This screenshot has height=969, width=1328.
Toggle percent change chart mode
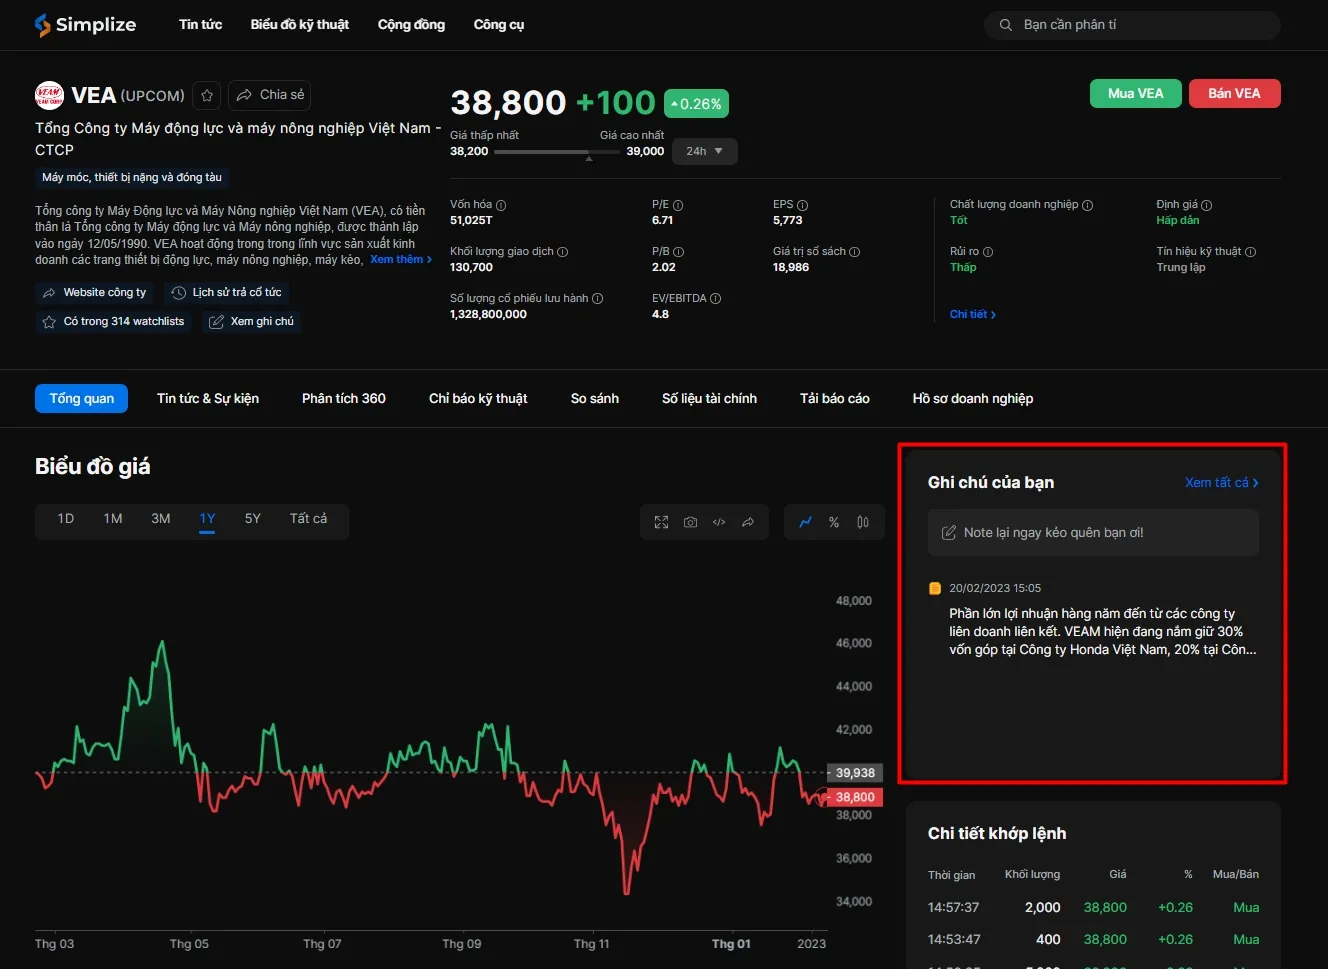[834, 522]
